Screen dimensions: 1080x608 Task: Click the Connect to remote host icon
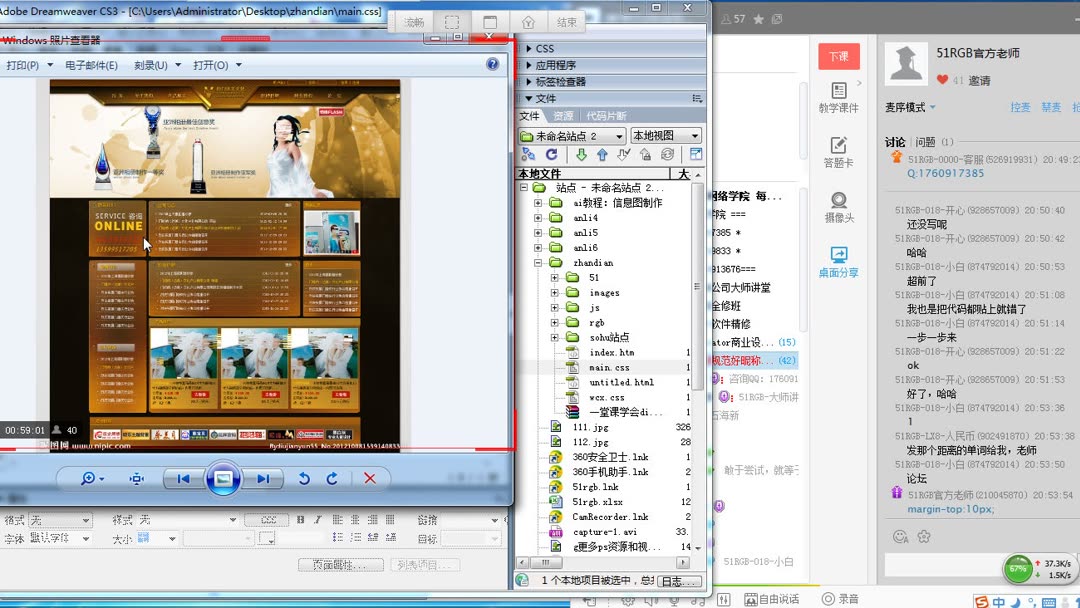pyautogui.click(x=528, y=154)
